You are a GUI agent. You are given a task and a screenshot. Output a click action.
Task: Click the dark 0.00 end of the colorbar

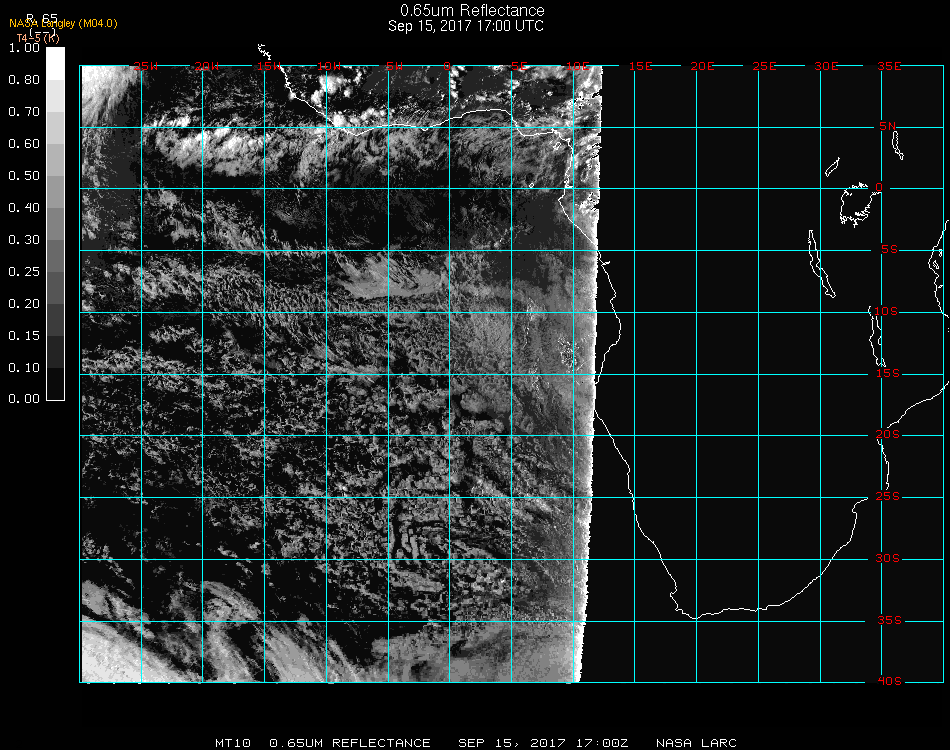coord(55,393)
